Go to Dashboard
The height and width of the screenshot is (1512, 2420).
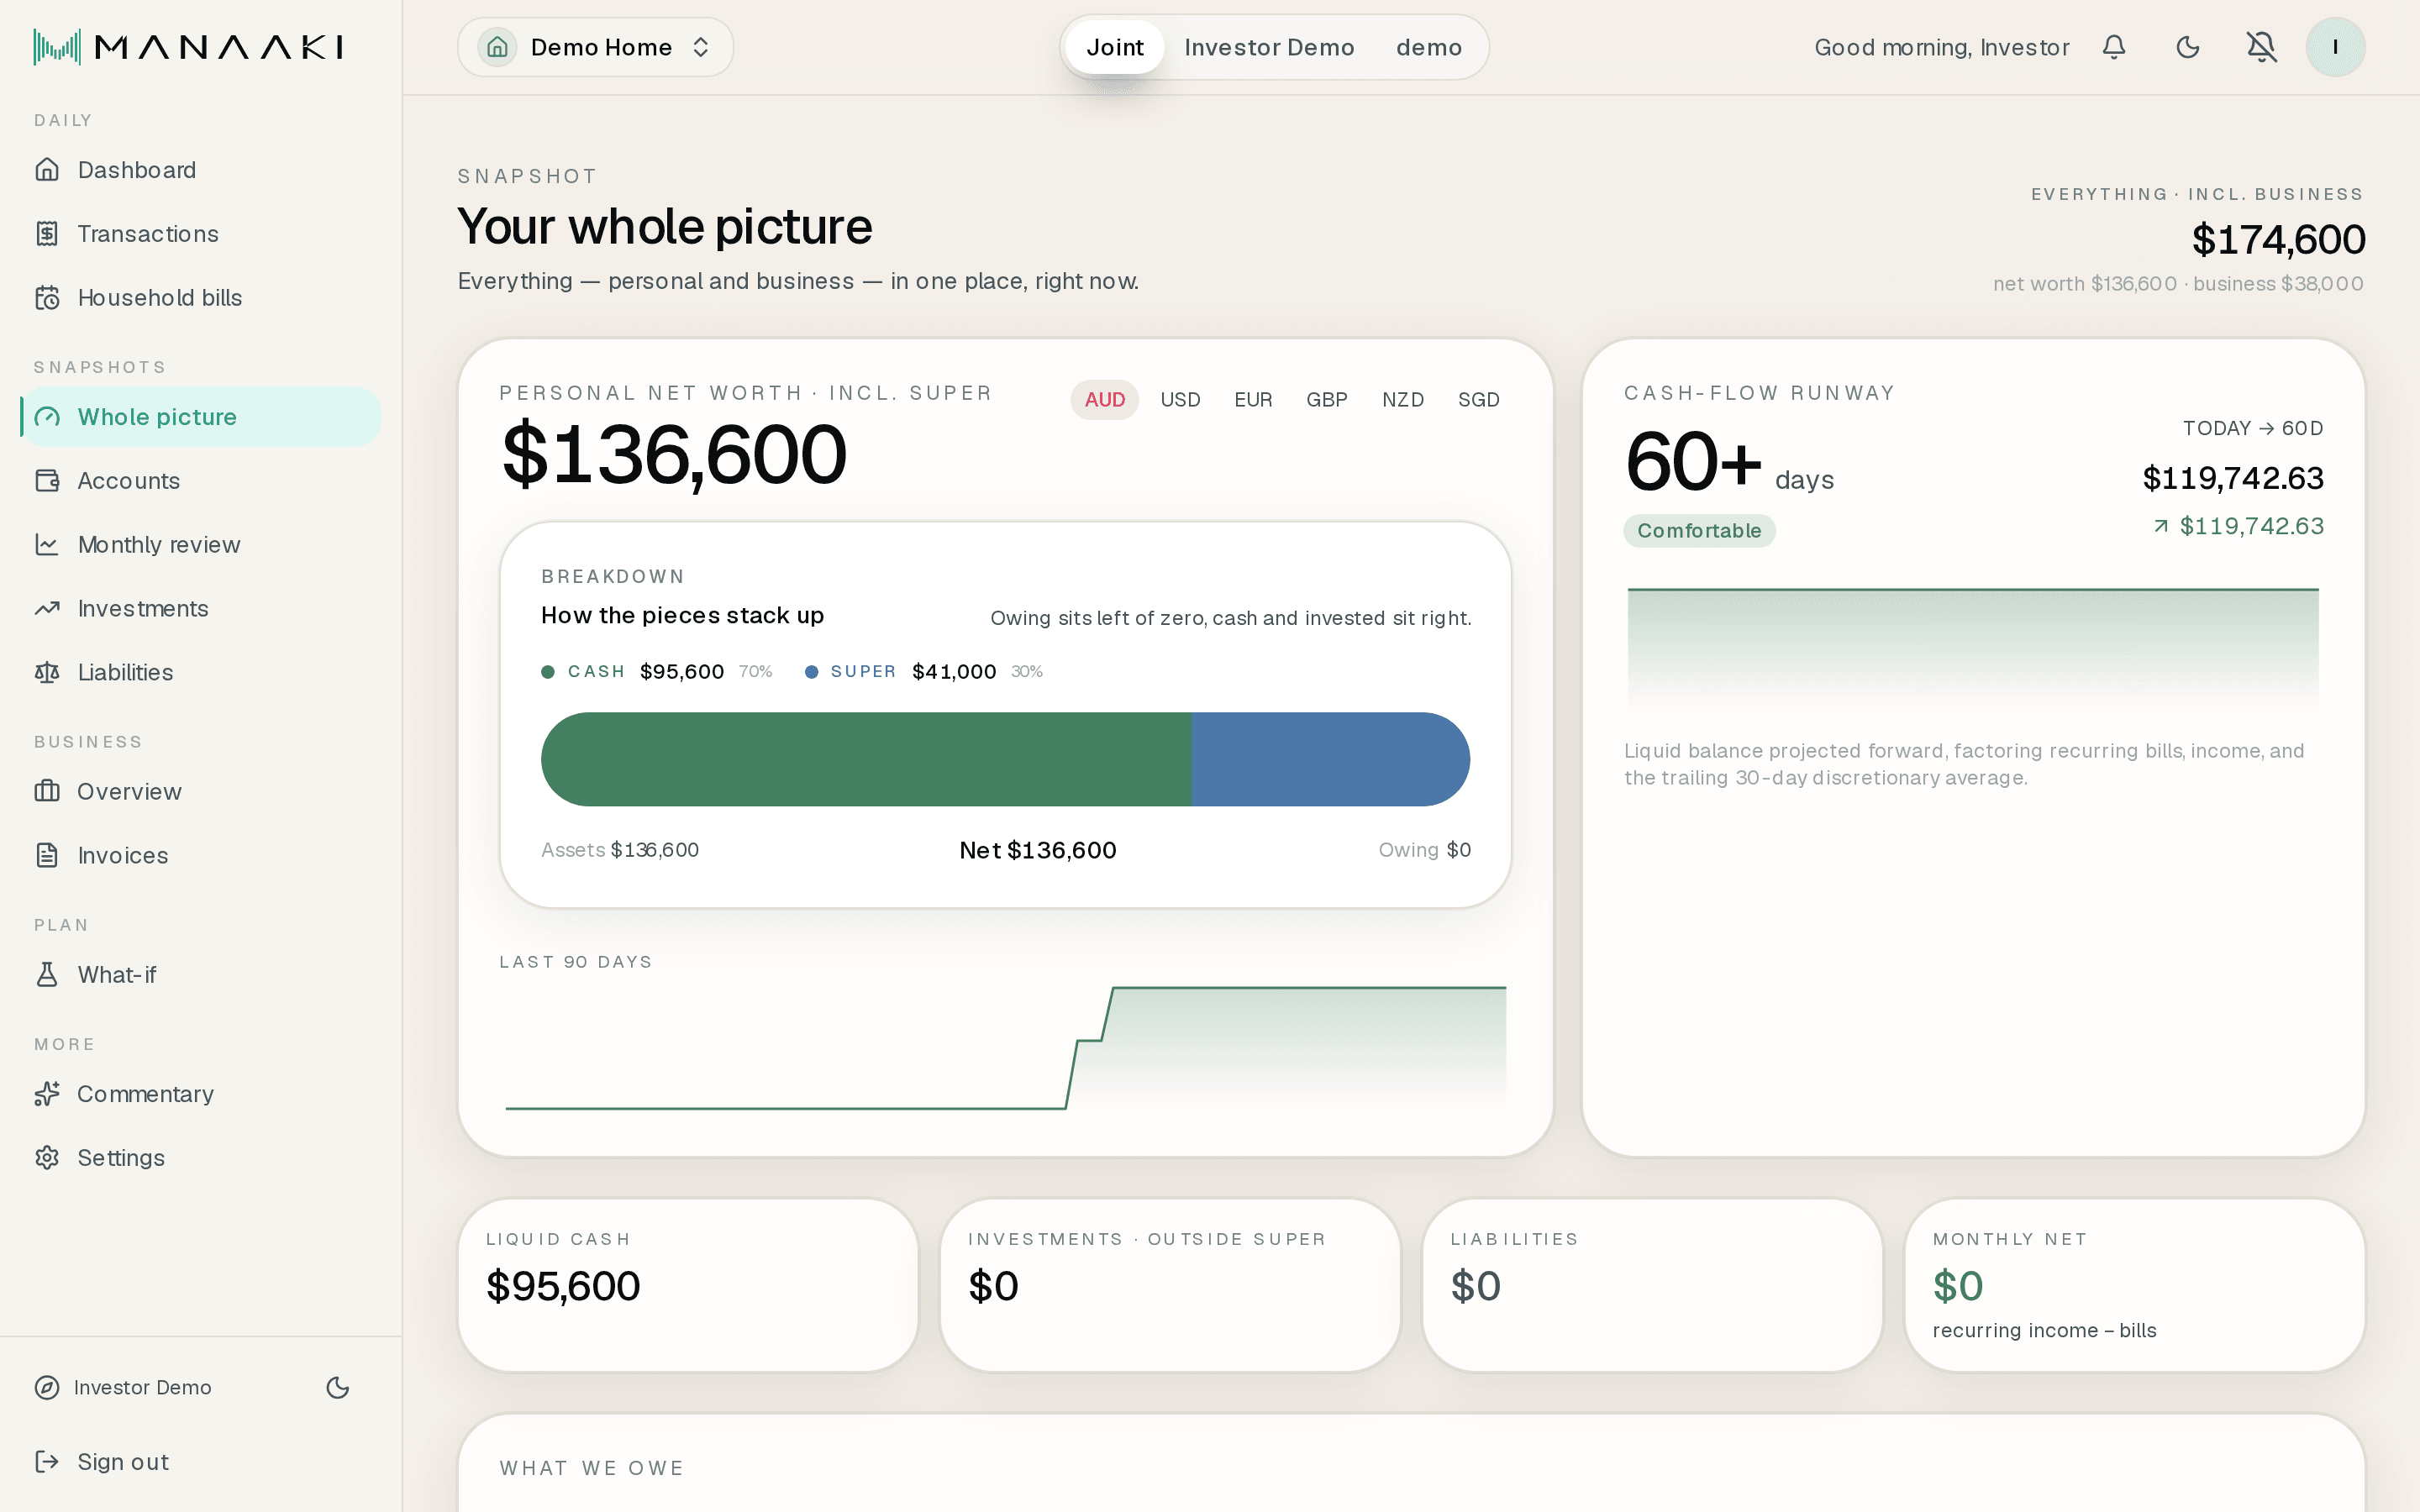point(200,170)
